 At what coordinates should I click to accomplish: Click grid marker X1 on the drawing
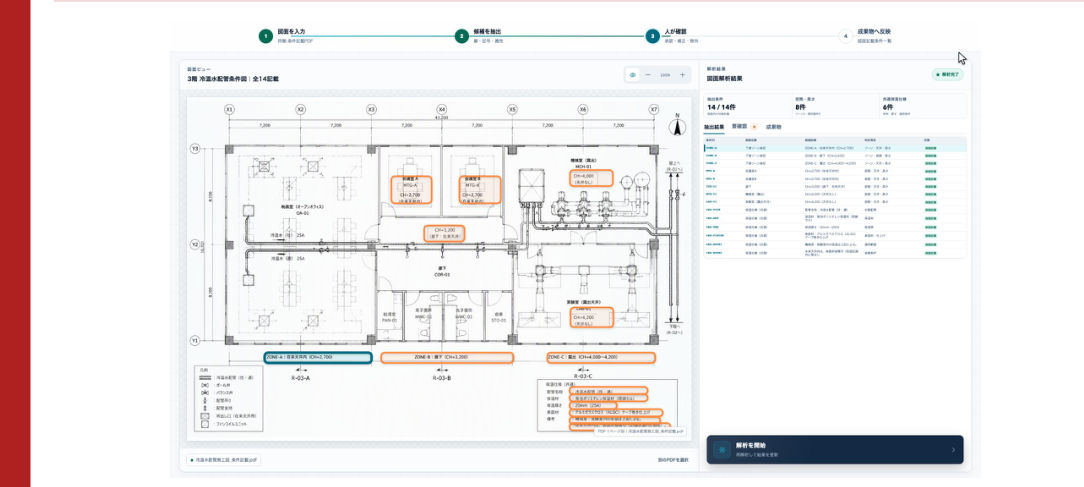point(230,109)
